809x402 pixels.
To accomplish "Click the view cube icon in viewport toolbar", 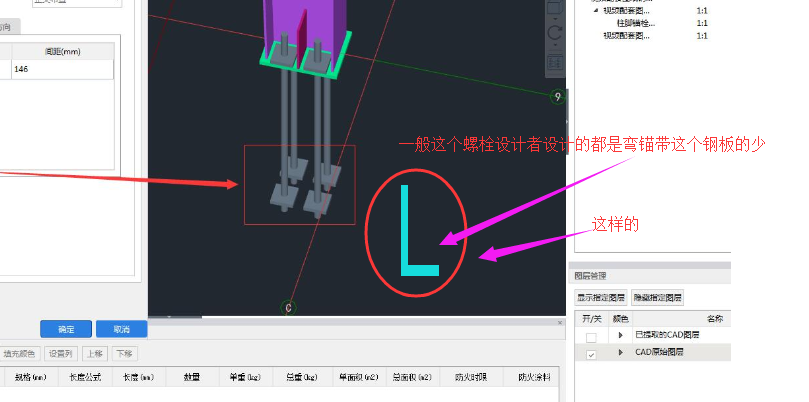I will tap(555, 7).
